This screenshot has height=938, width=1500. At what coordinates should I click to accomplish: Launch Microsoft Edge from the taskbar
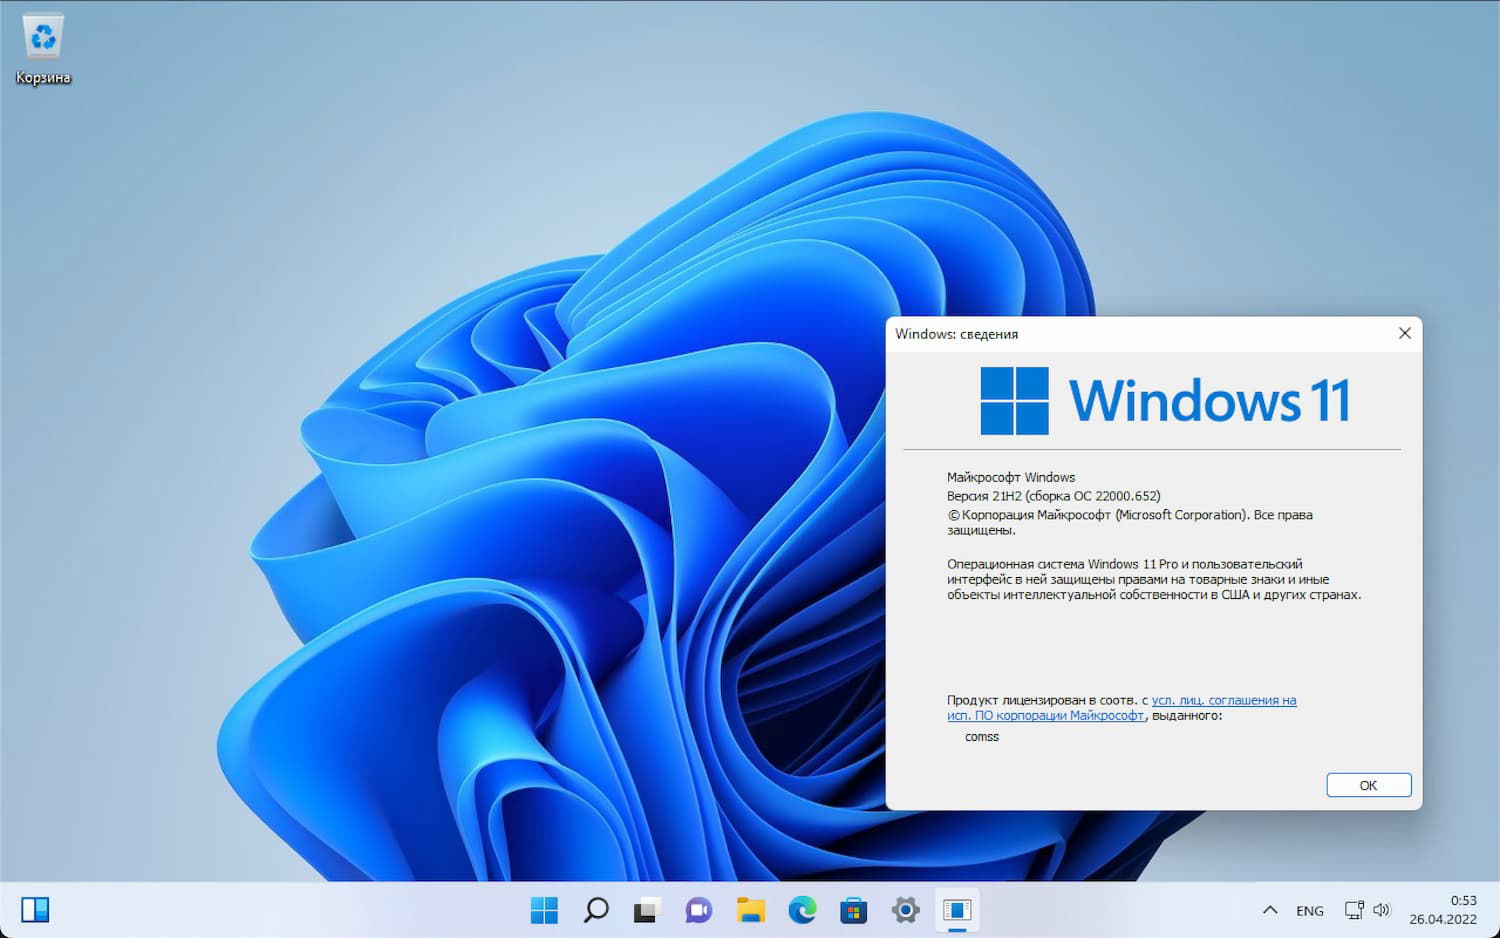coord(803,910)
